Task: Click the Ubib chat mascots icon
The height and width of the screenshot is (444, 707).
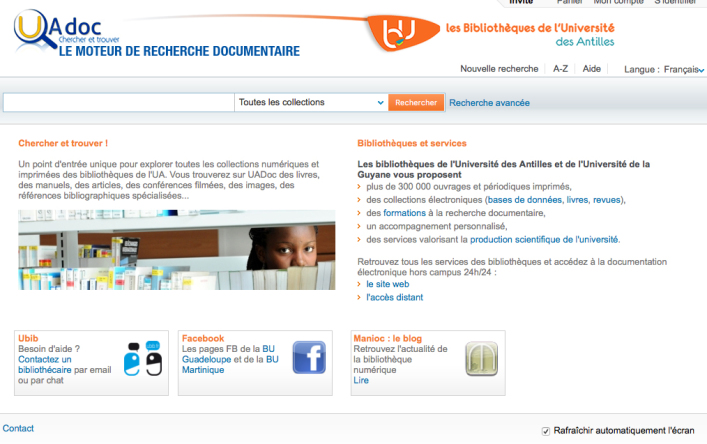Action: 143,359
